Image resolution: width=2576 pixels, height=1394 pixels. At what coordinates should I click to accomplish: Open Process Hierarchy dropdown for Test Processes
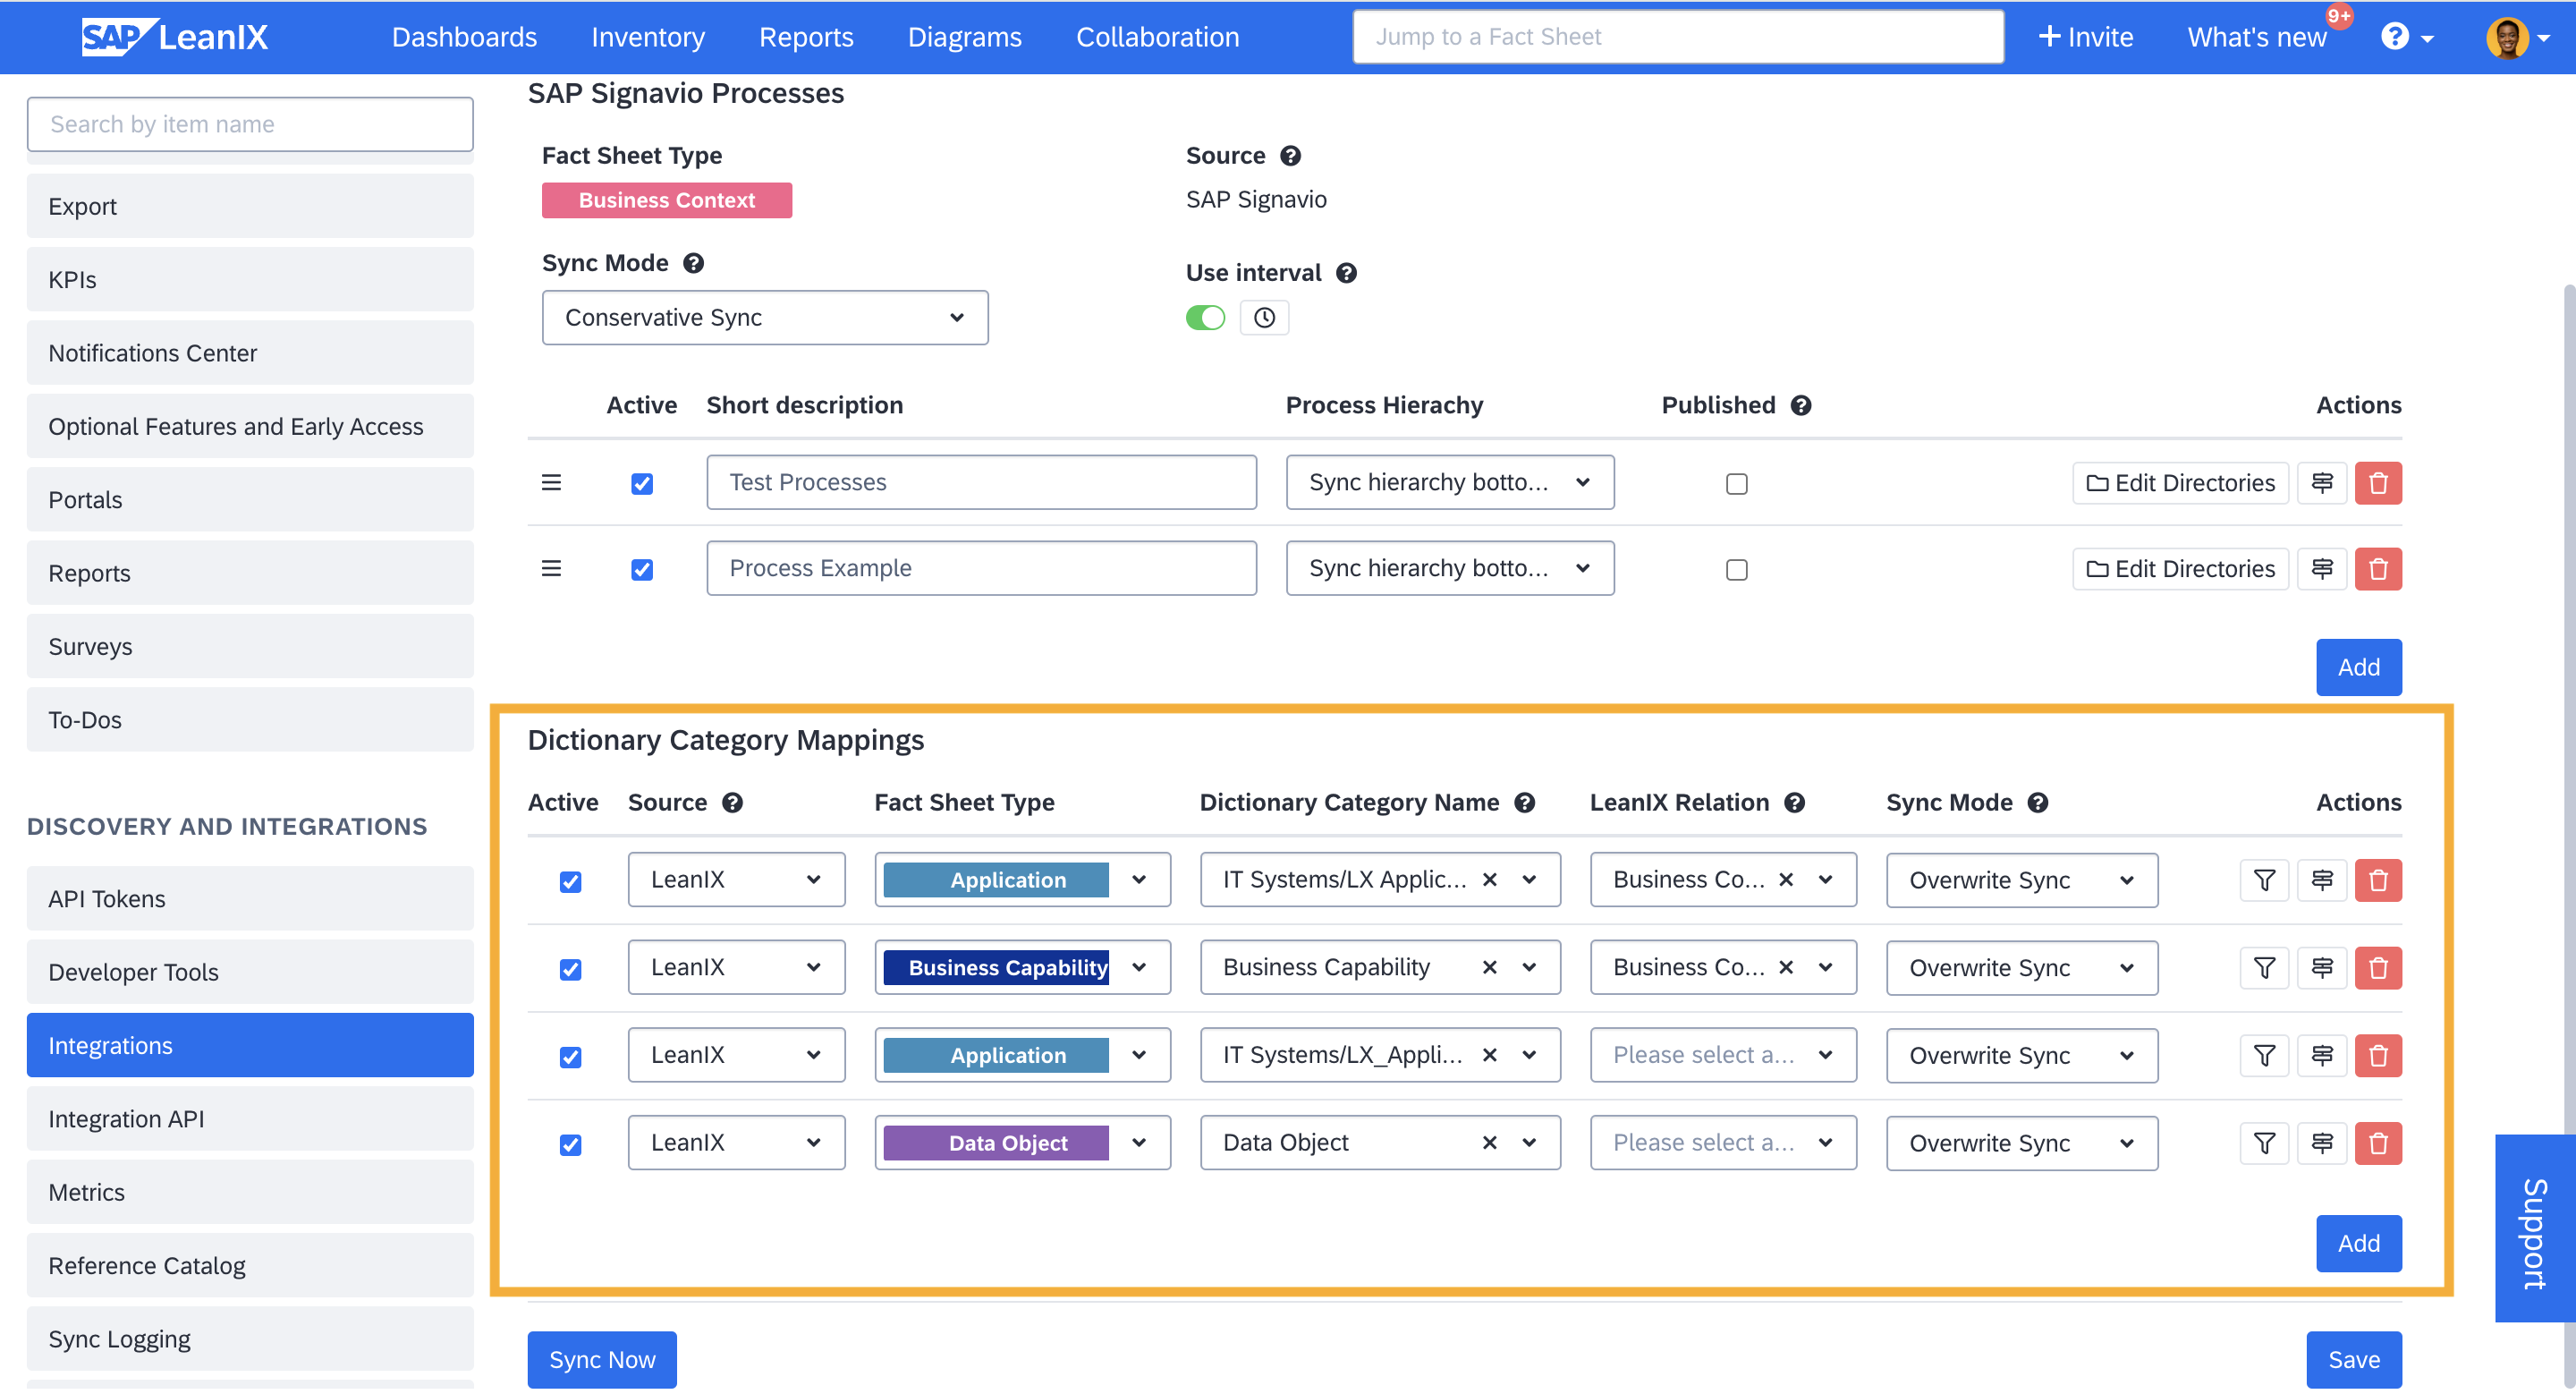[1449, 482]
